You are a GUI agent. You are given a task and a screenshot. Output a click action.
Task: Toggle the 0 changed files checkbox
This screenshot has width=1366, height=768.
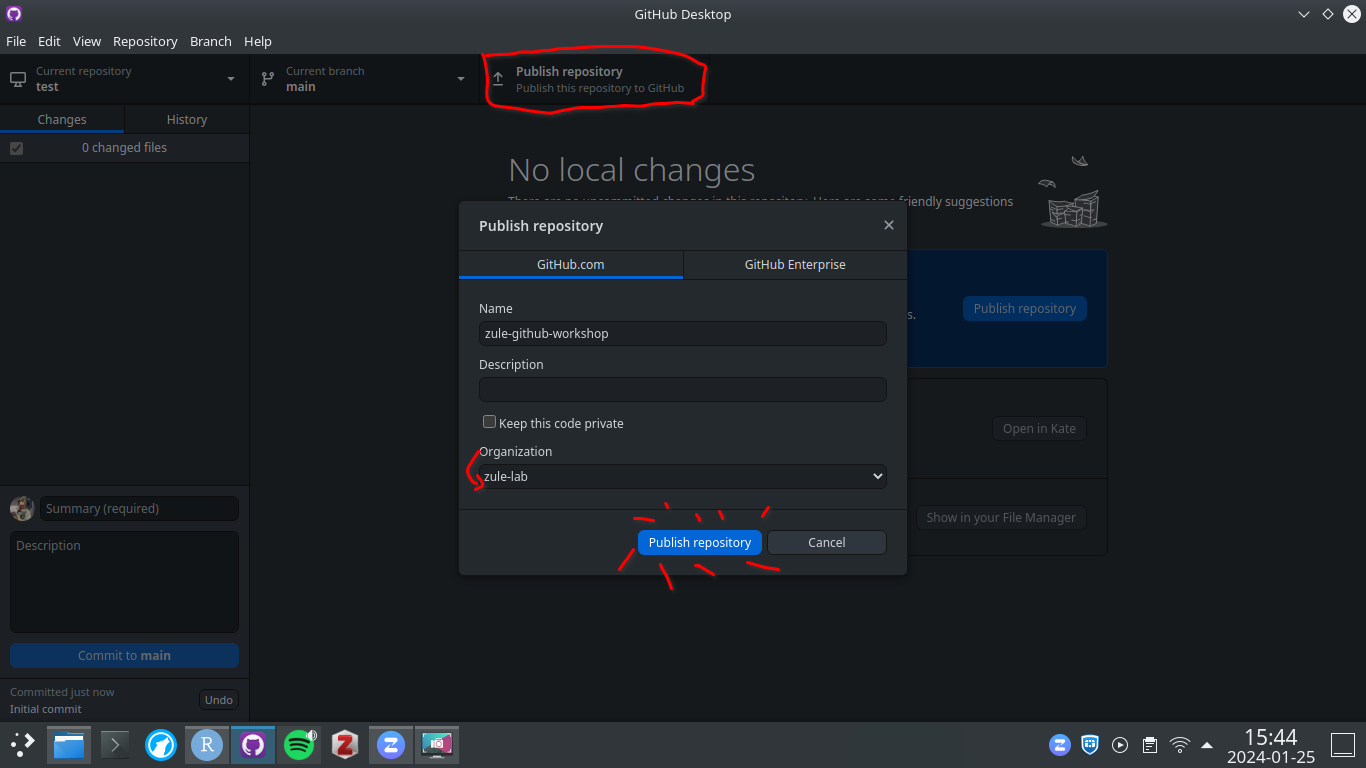coord(16,148)
